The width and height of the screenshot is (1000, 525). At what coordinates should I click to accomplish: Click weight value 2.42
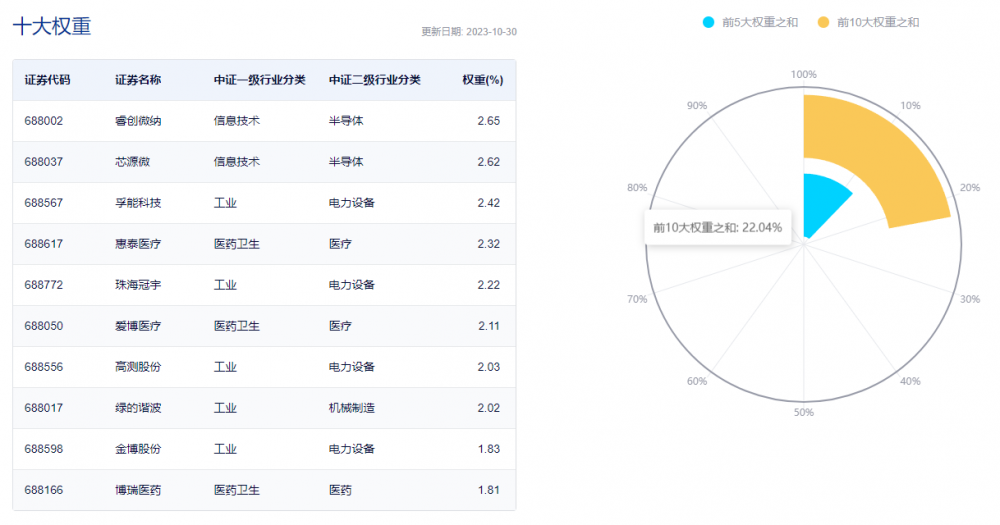click(489, 203)
